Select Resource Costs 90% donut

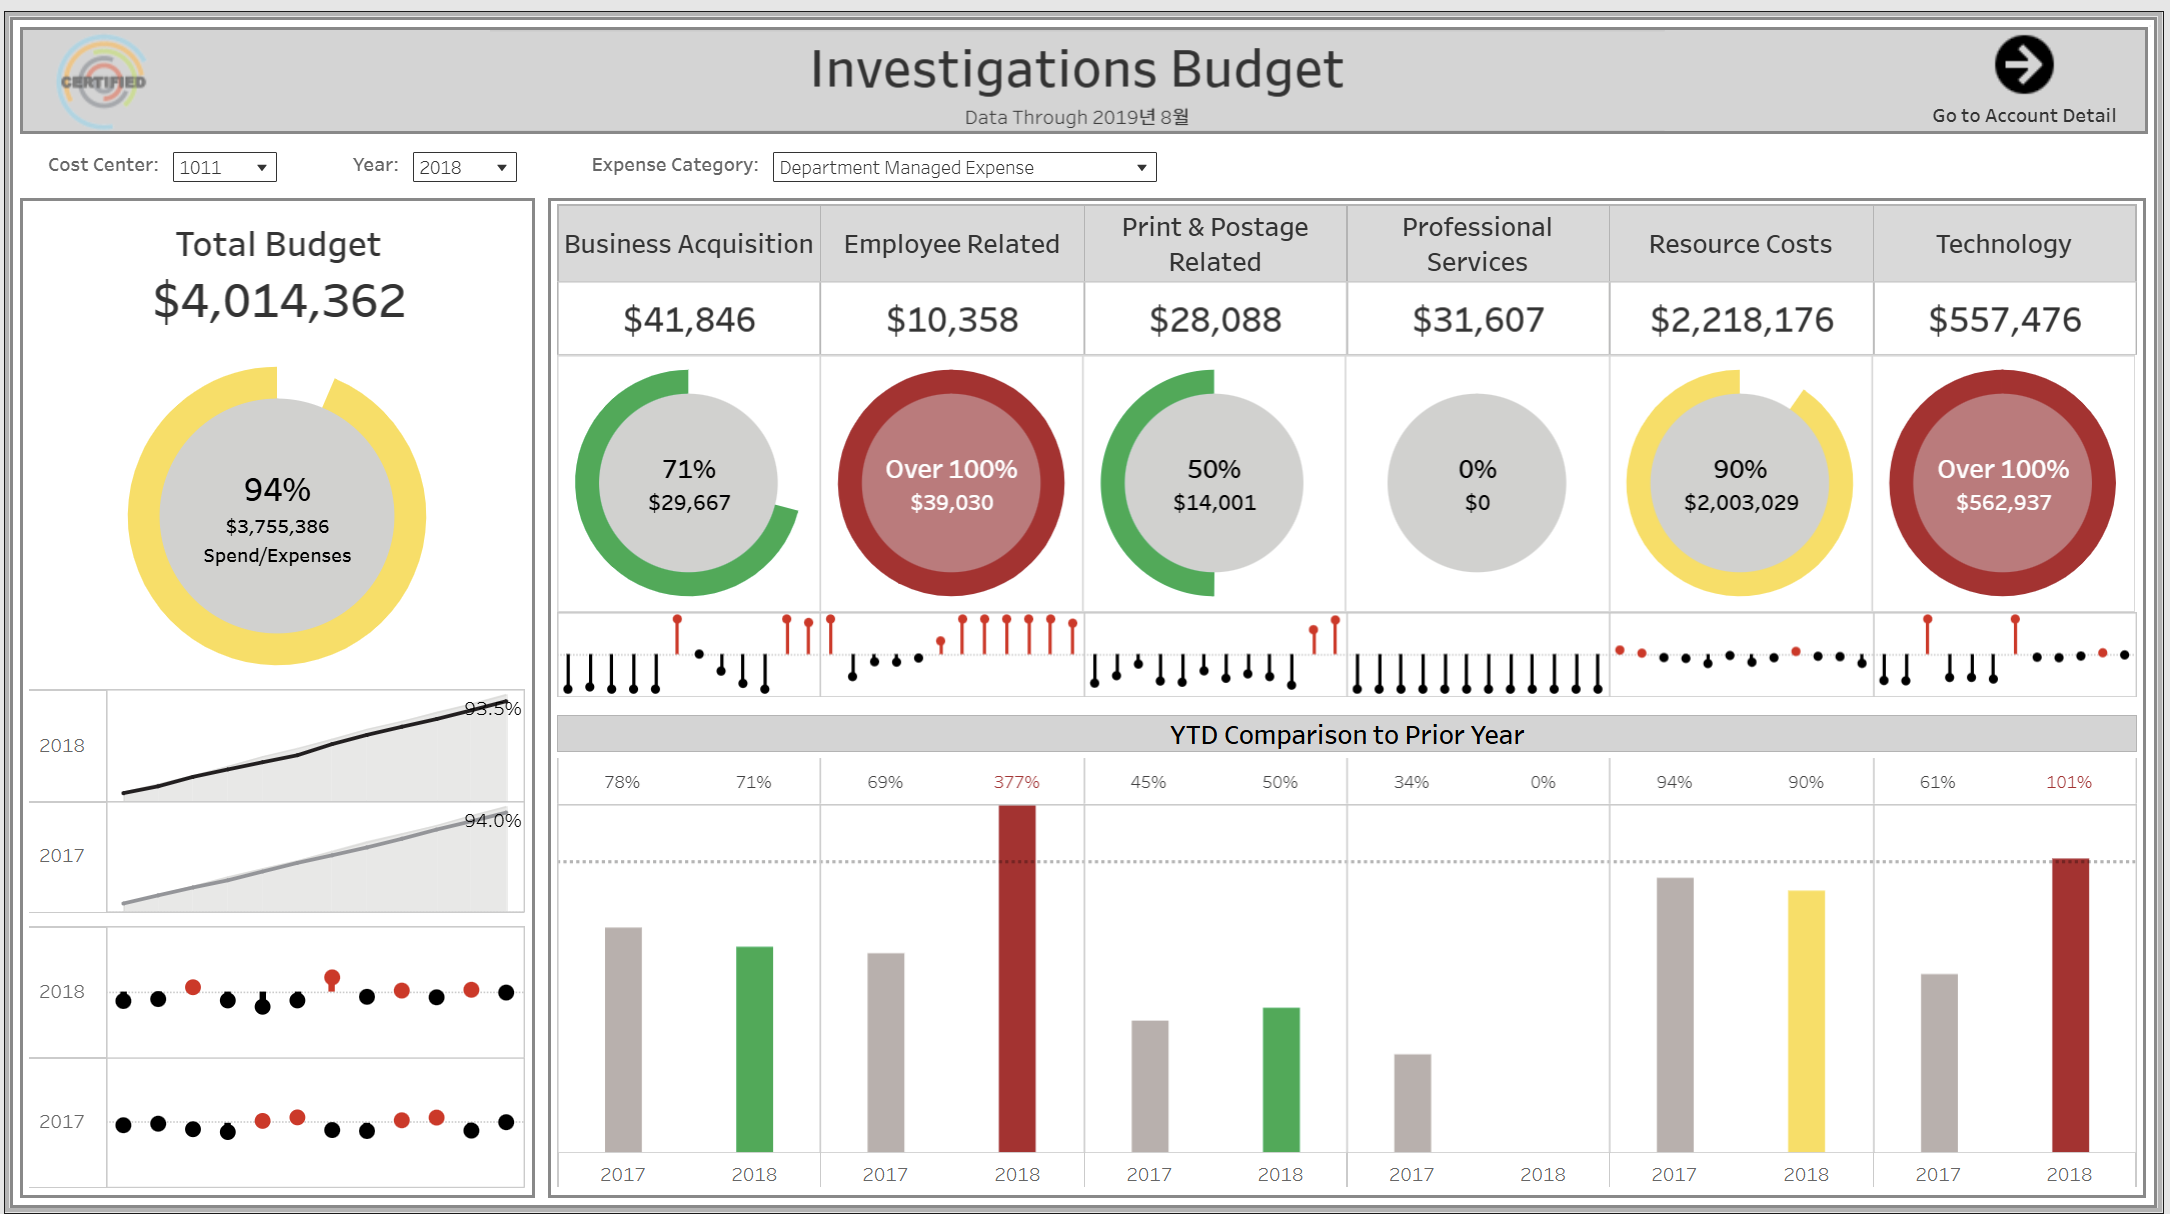pos(1739,483)
